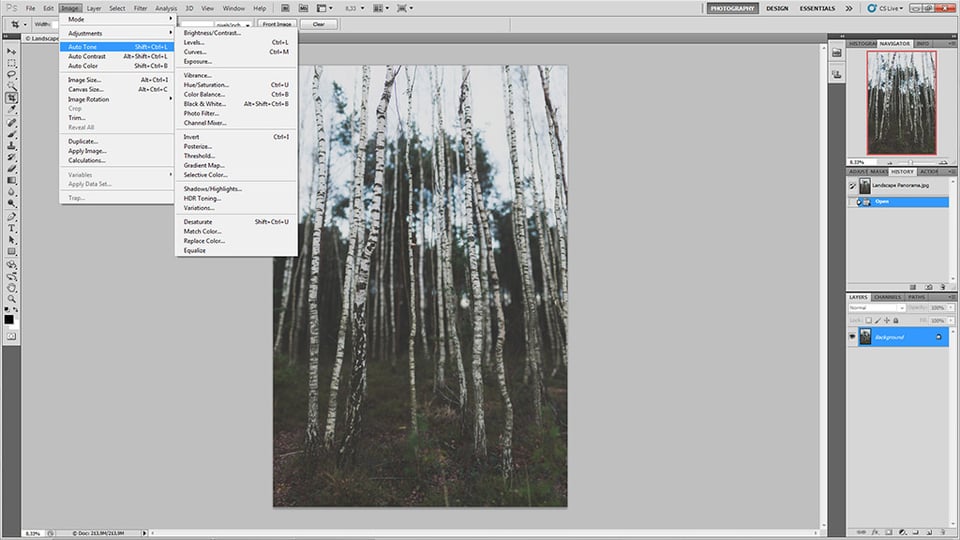Open the CS Live button
This screenshot has width=960, height=540.
click(885, 8)
